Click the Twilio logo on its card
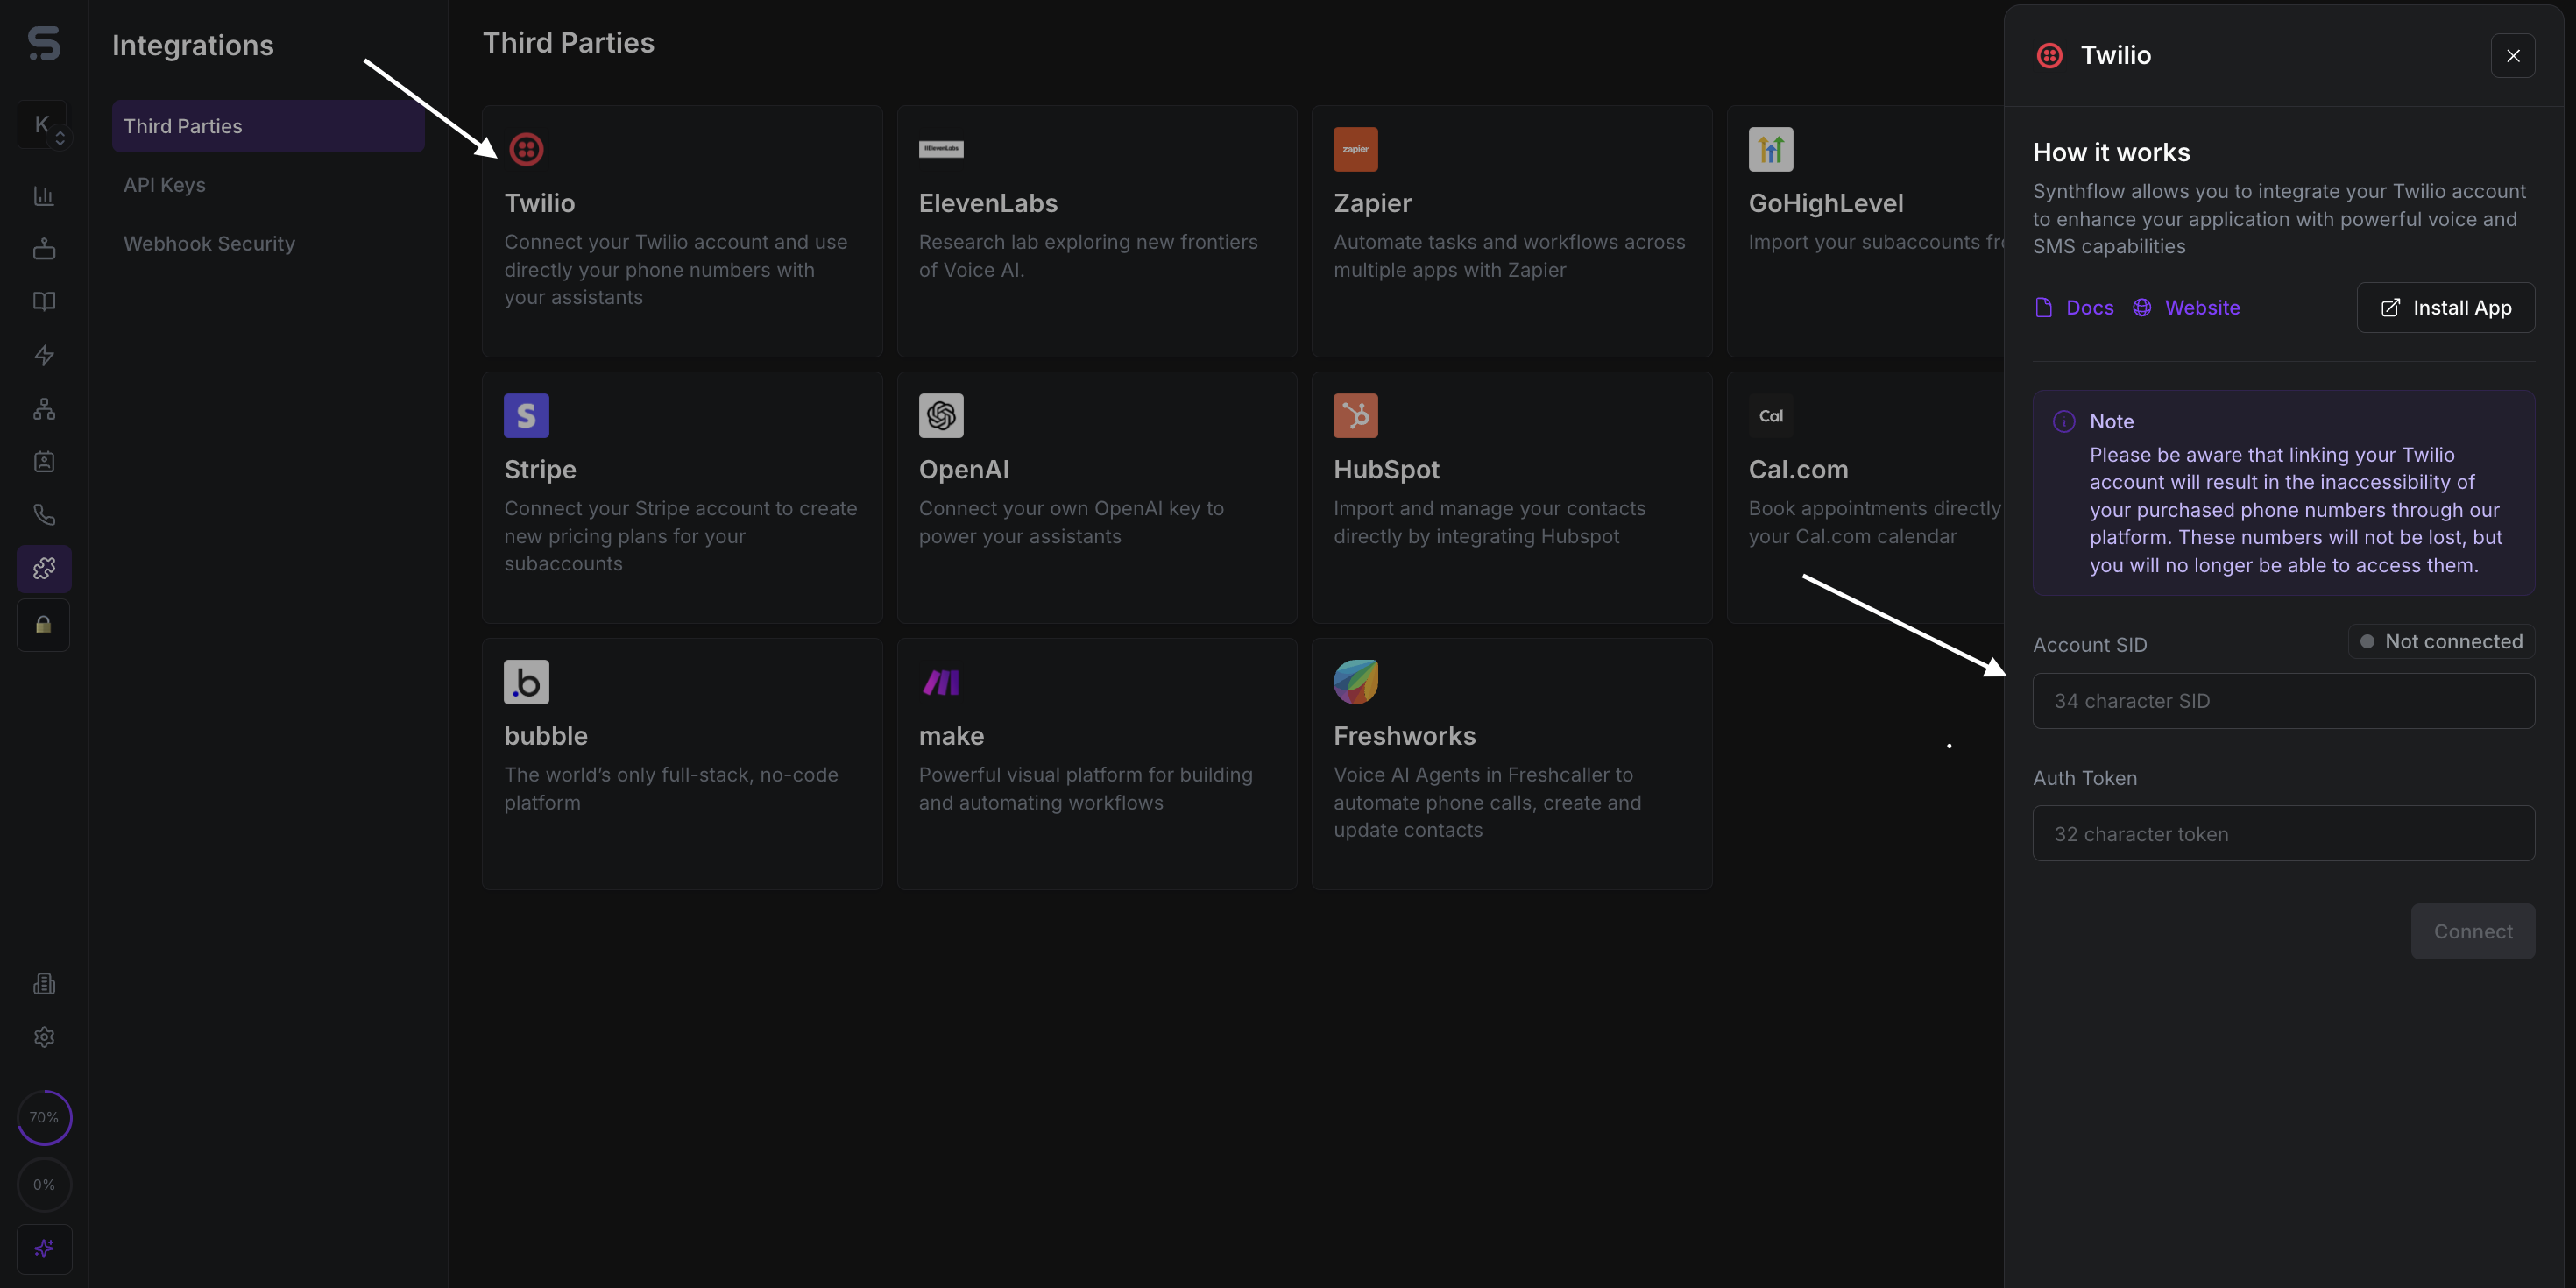Viewport: 2576px width, 1288px height. pos(526,149)
